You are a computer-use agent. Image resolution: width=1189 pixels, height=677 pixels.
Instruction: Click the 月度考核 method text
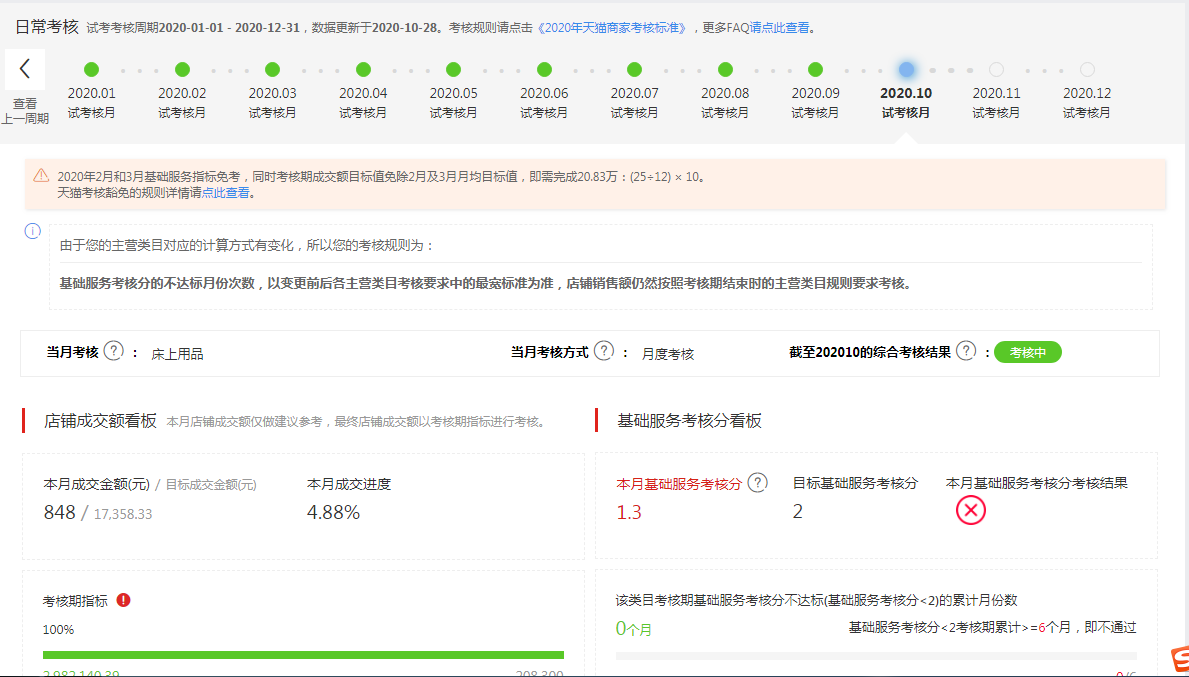[668, 354]
